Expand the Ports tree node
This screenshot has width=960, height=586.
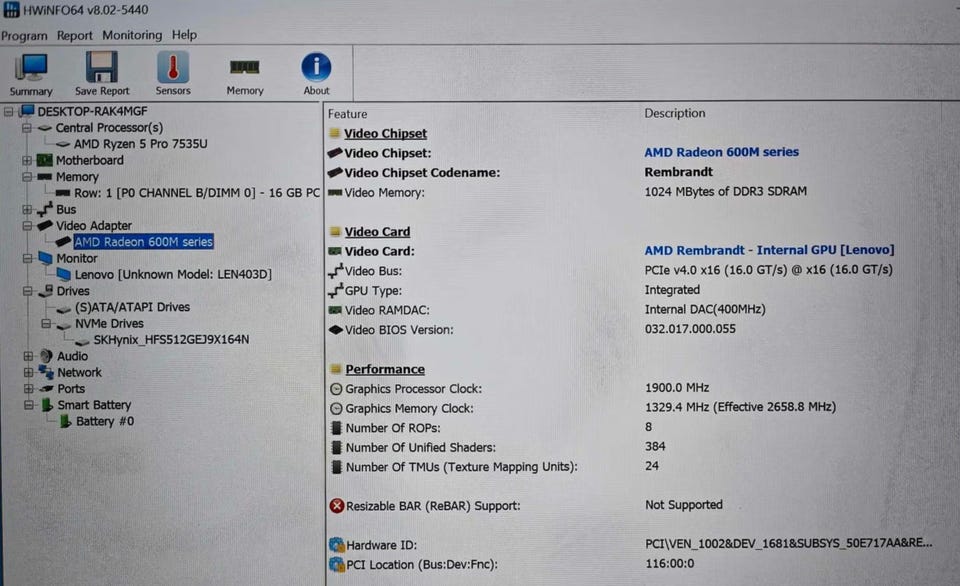point(28,388)
